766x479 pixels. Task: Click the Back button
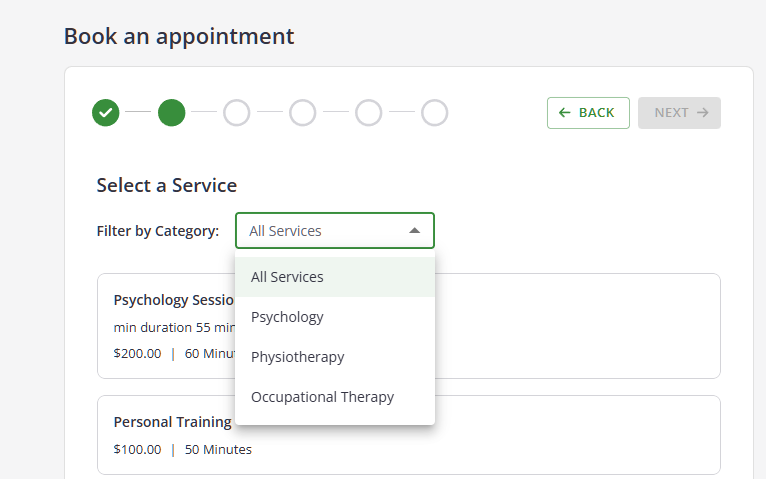pos(588,113)
